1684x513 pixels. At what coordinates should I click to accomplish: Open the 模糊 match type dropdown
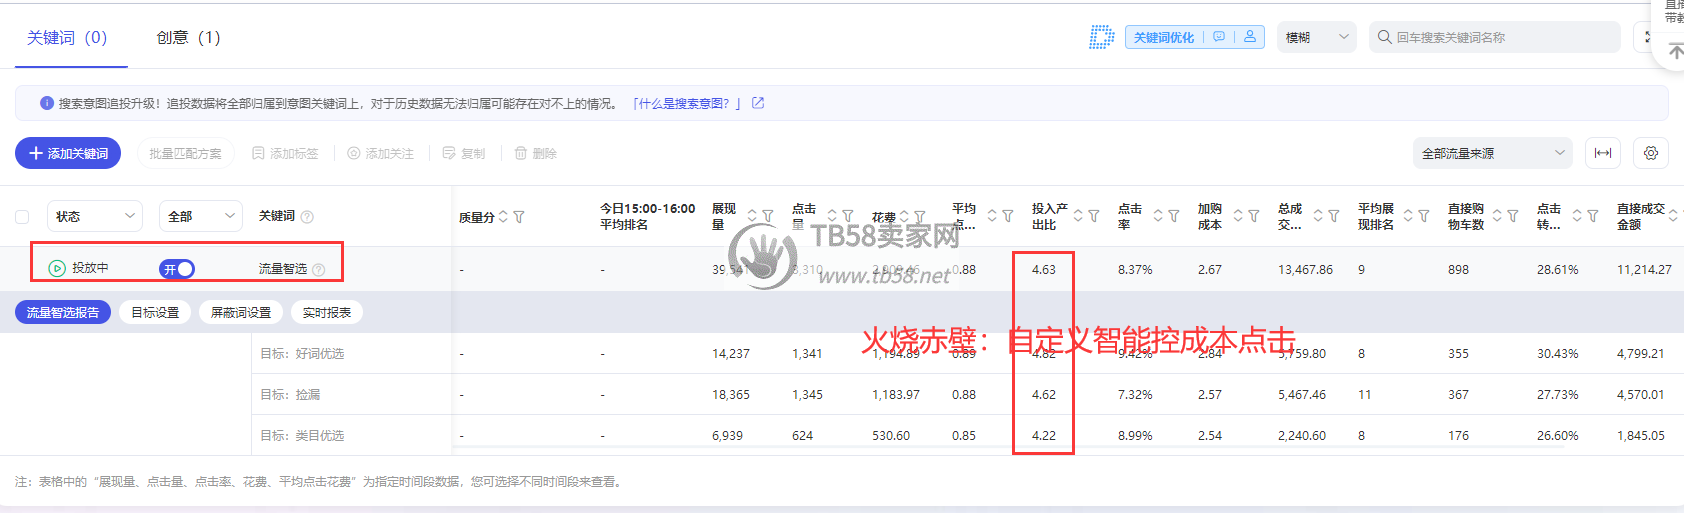pos(1316,37)
